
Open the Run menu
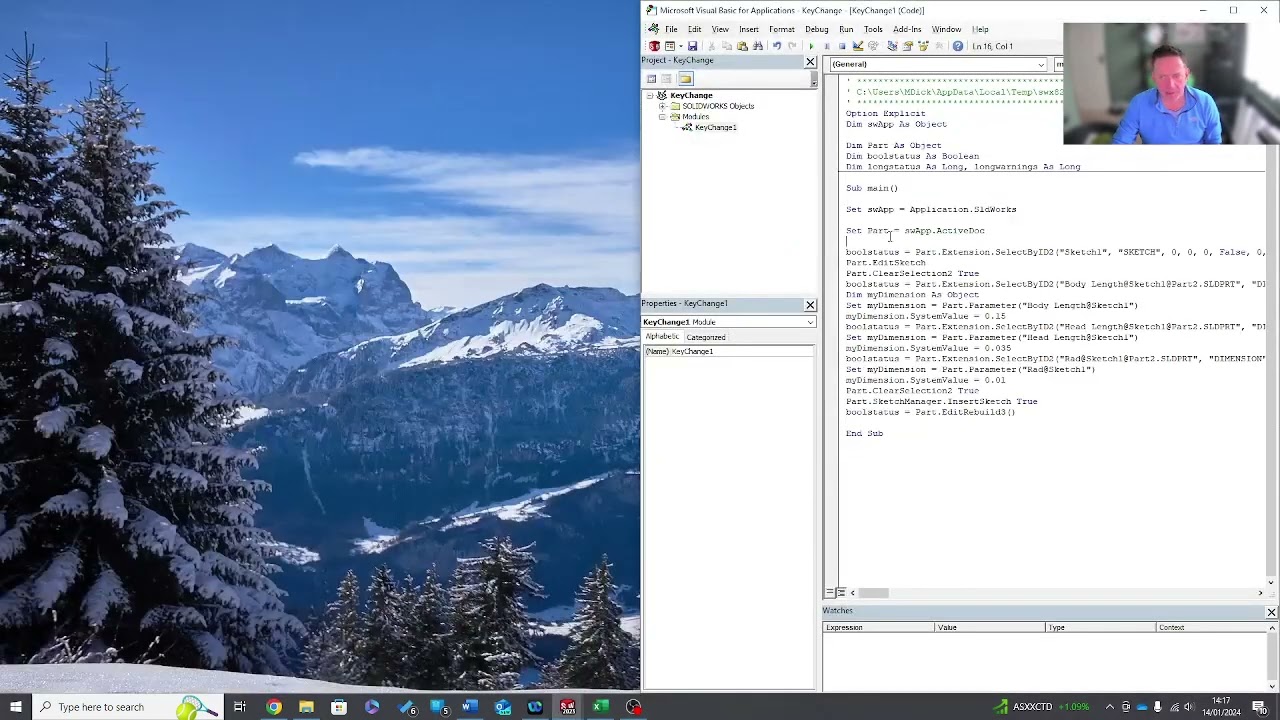click(x=846, y=29)
